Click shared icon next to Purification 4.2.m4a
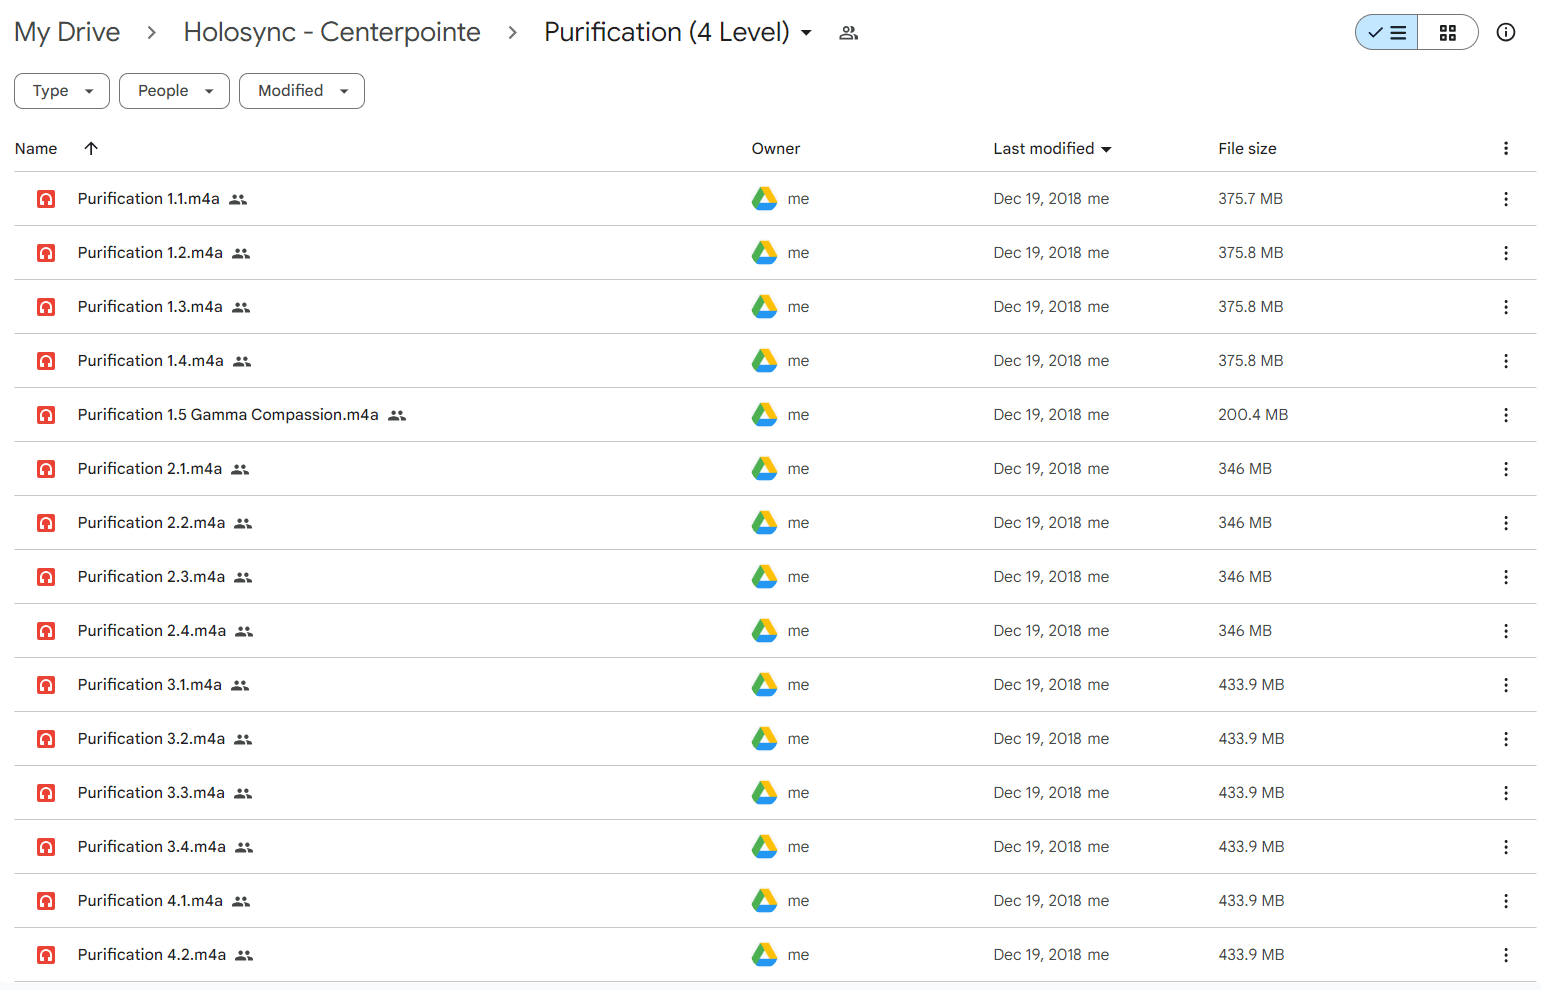The image size is (1541, 990). 244,956
